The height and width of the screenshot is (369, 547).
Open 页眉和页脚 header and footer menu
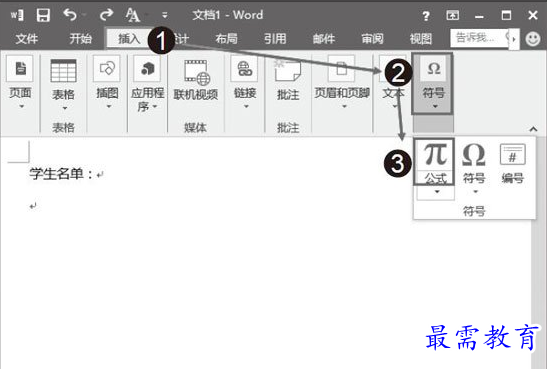pos(342,83)
